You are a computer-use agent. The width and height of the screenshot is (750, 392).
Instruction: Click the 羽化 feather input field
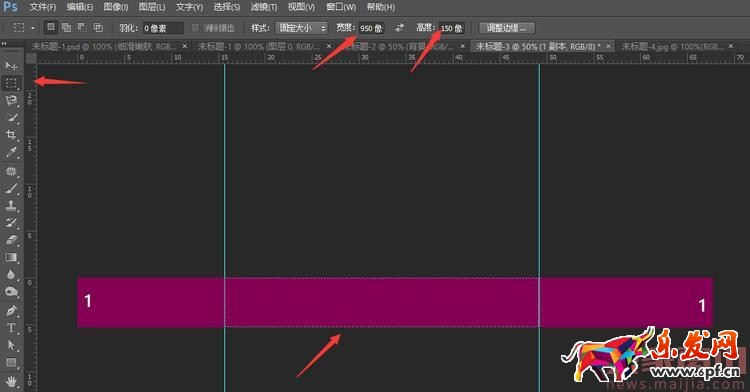pyautogui.click(x=163, y=28)
